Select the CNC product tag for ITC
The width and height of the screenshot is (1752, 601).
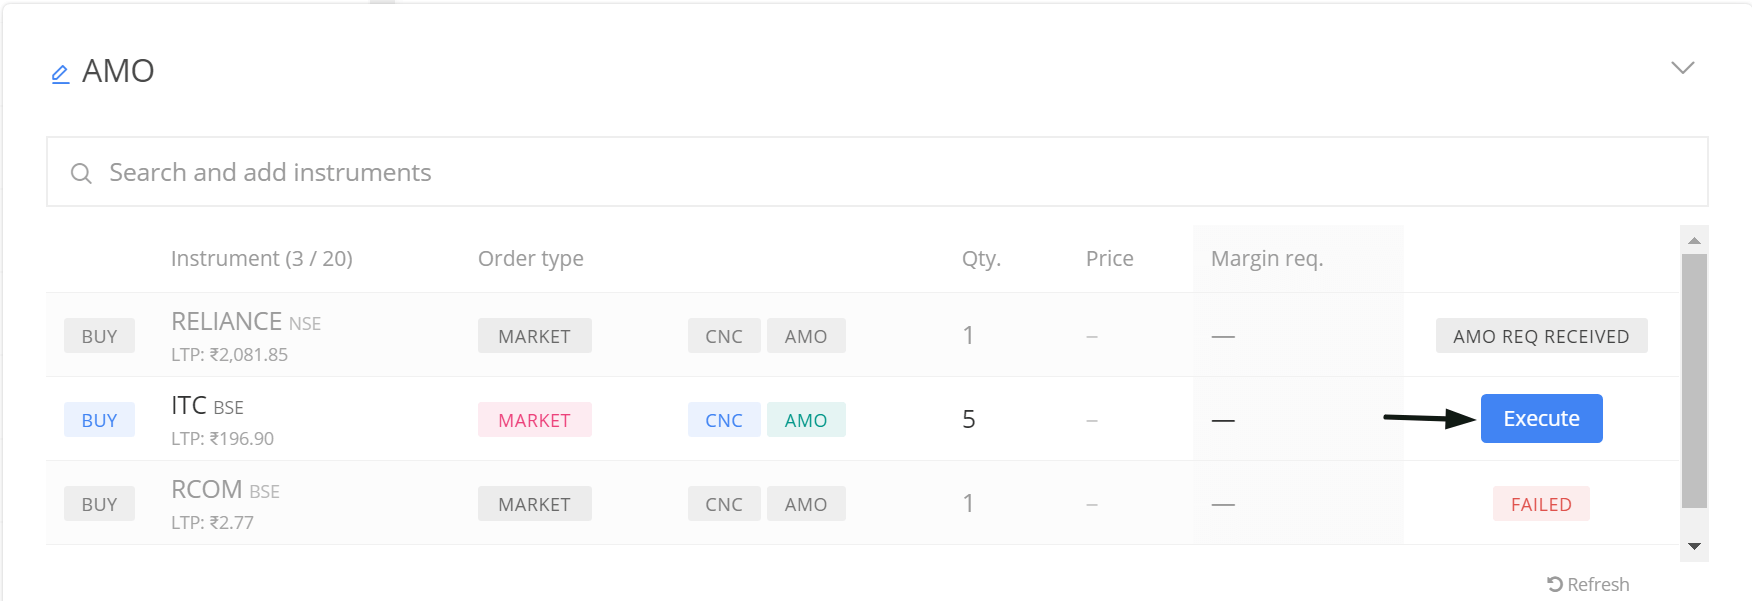(x=724, y=420)
